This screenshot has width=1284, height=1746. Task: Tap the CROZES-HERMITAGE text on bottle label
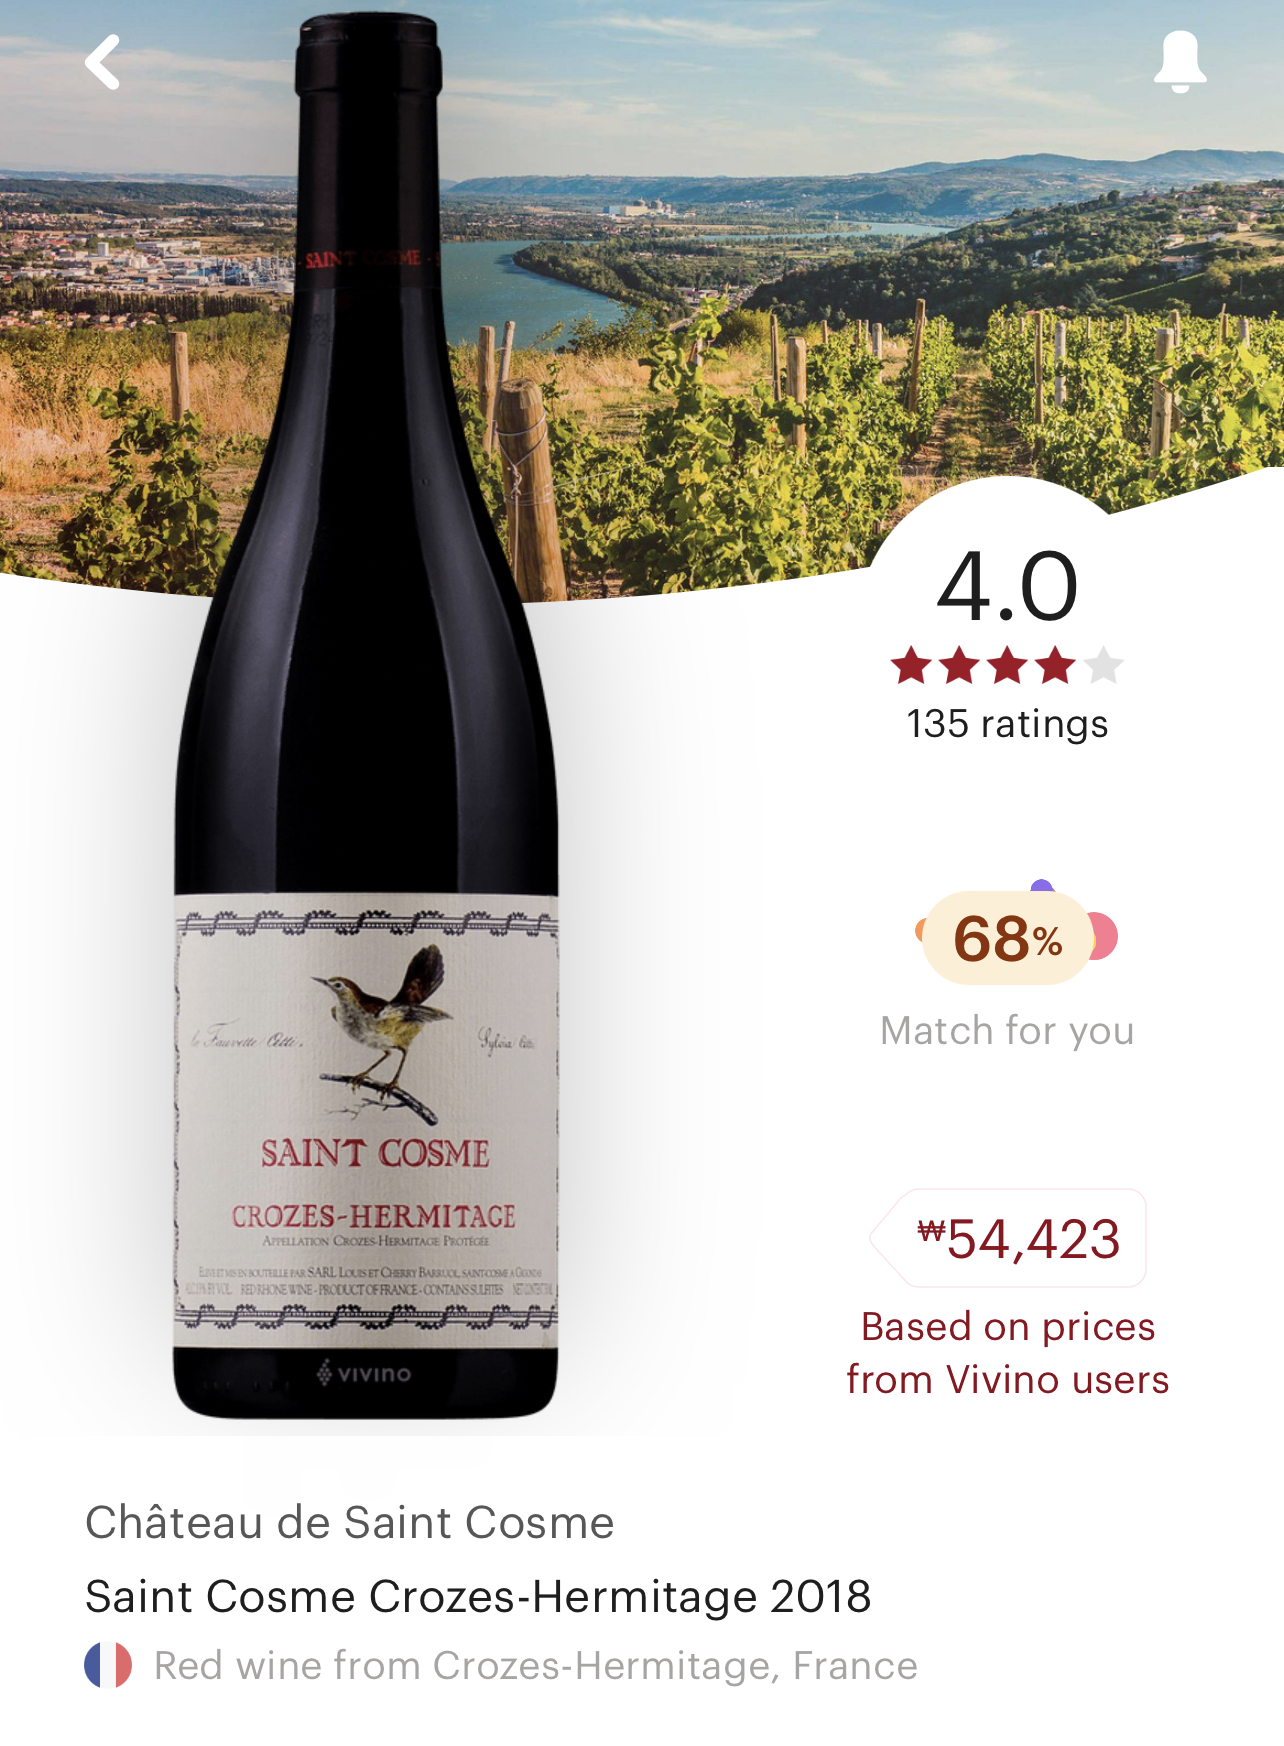(x=374, y=1216)
